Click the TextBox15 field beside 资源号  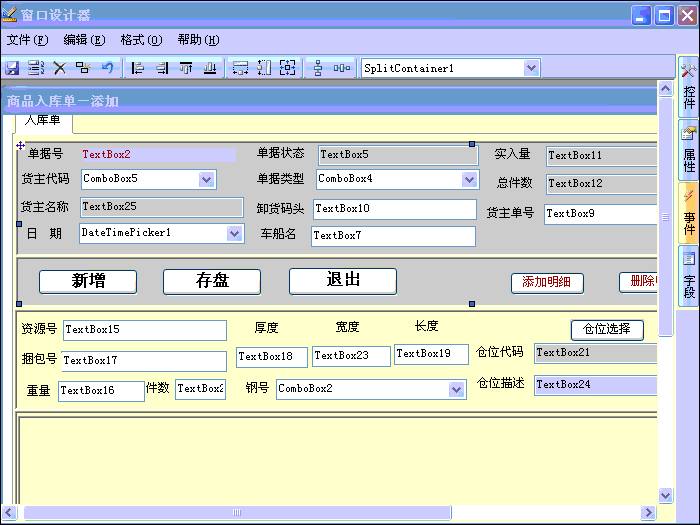[145, 330]
